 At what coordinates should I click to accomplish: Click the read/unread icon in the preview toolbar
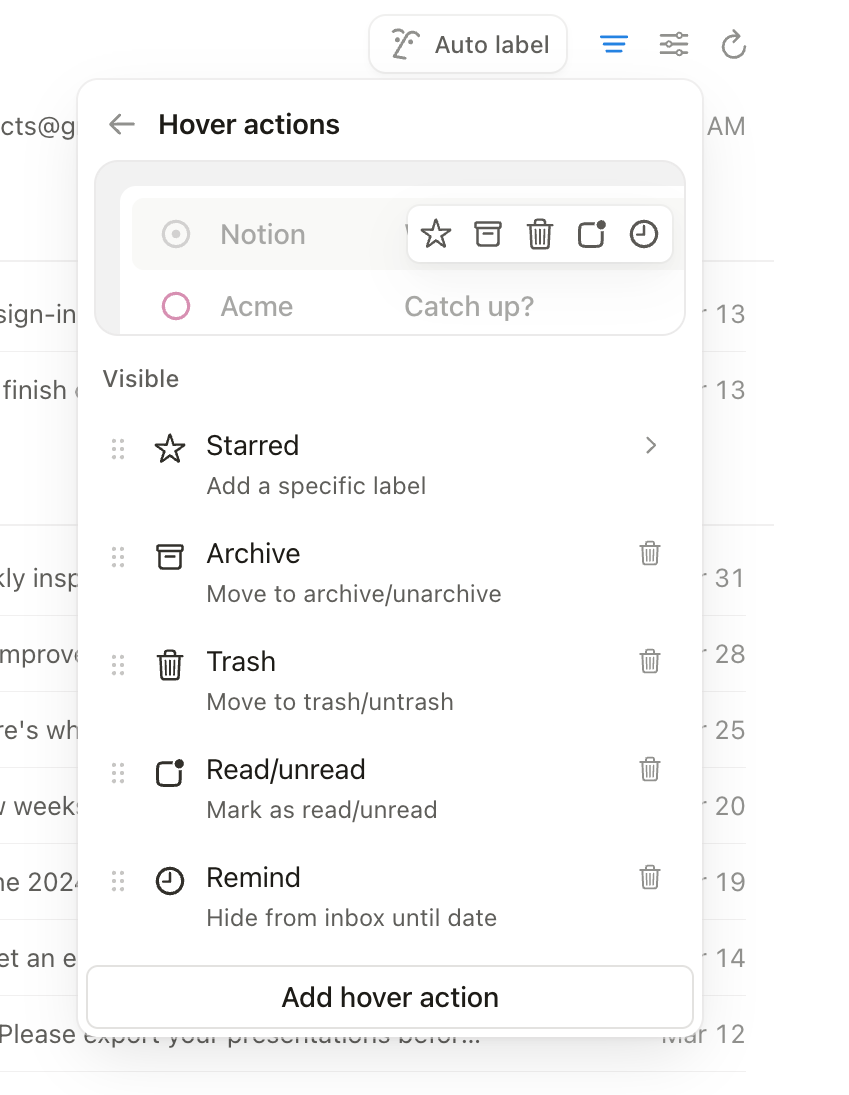pos(591,234)
